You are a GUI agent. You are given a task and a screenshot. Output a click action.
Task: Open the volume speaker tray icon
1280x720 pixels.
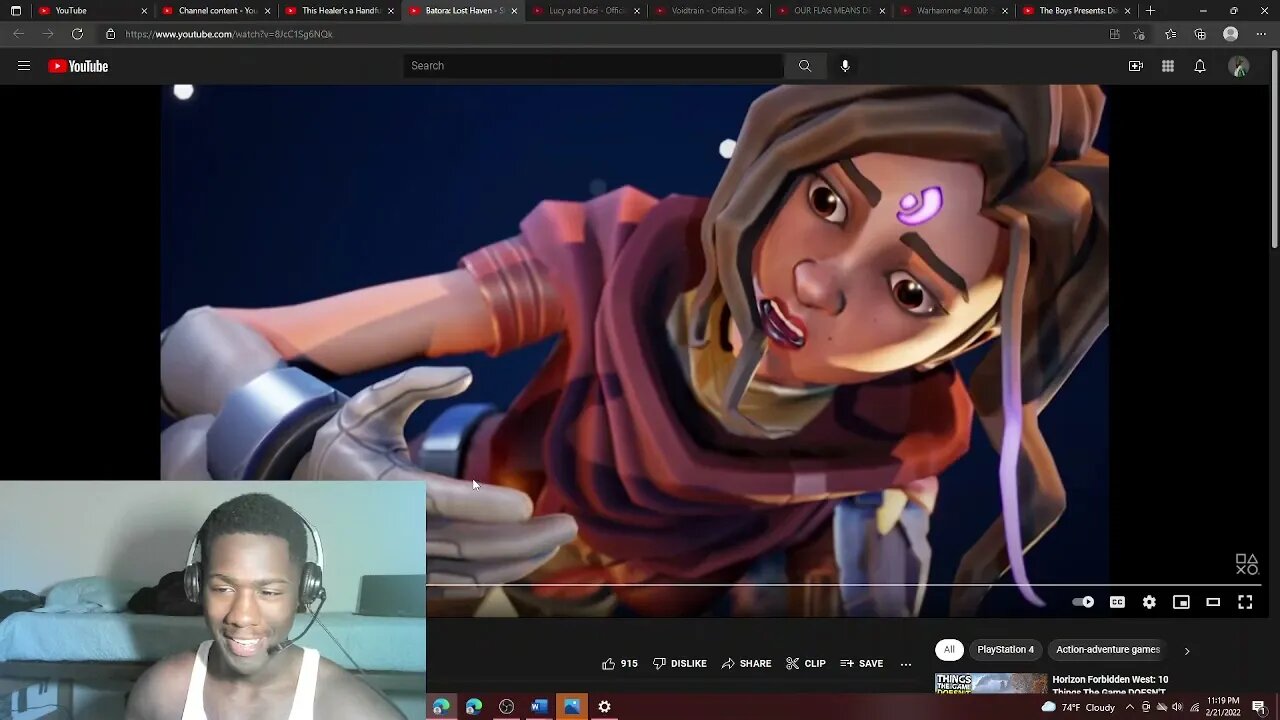[x=1177, y=707]
